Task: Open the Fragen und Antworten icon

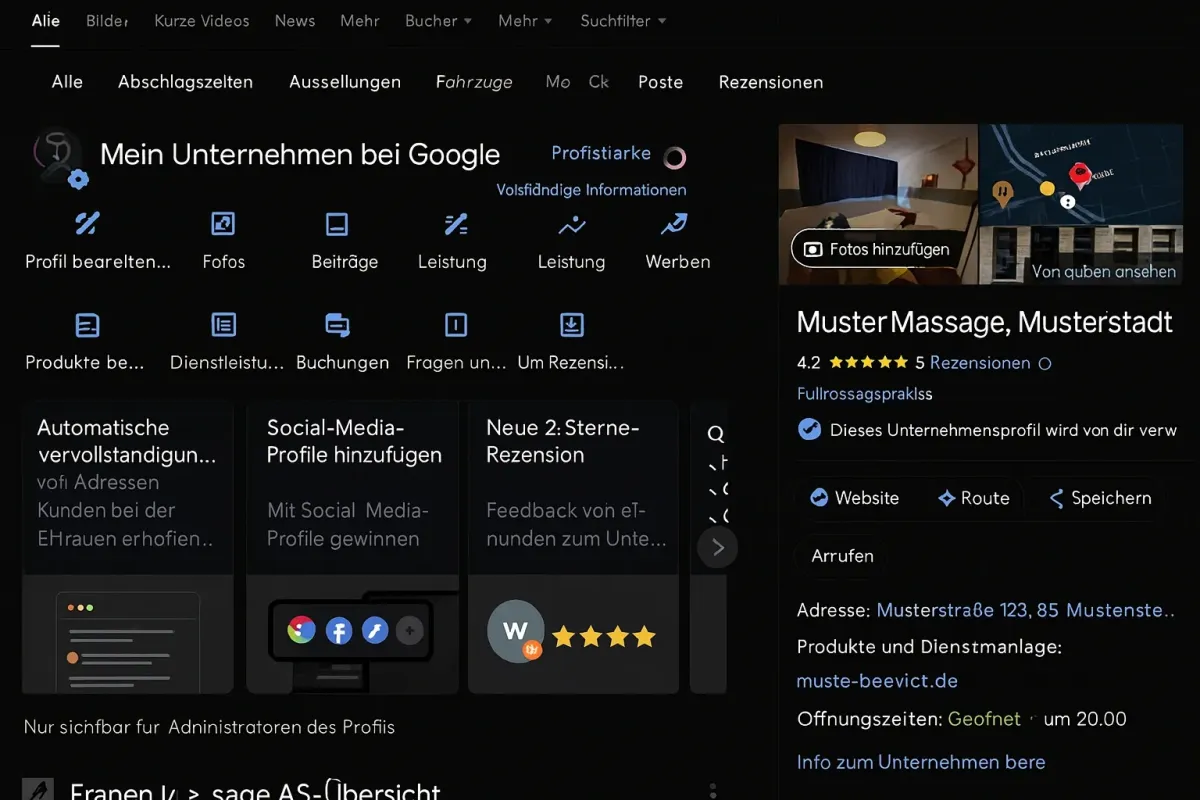Action: [x=456, y=324]
